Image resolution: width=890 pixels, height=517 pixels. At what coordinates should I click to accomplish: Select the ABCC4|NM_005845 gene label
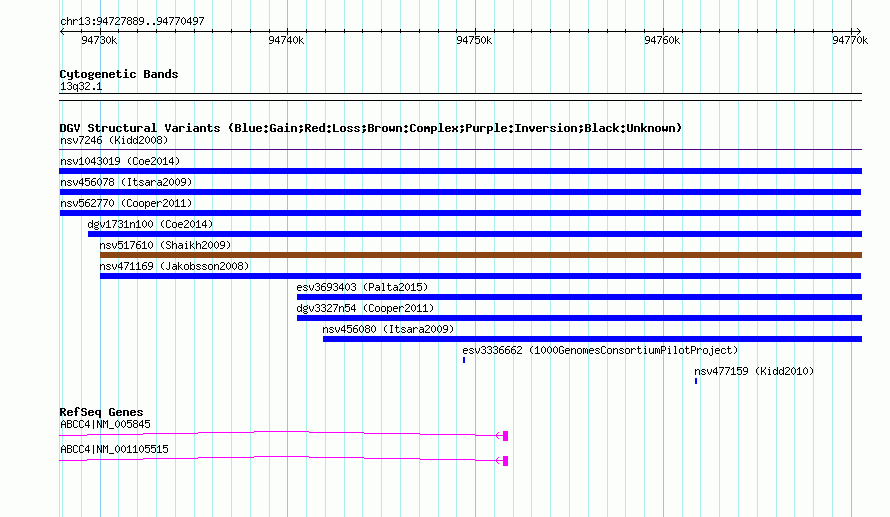tap(105, 424)
